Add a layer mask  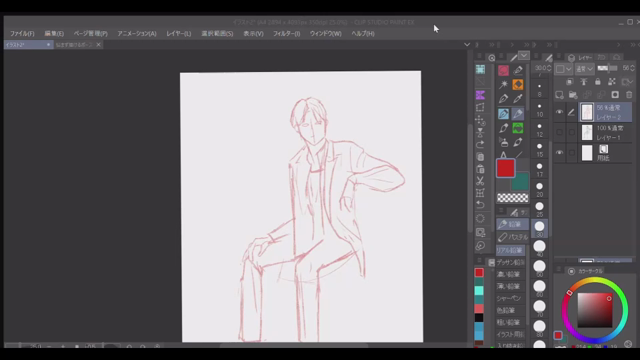(615, 95)
